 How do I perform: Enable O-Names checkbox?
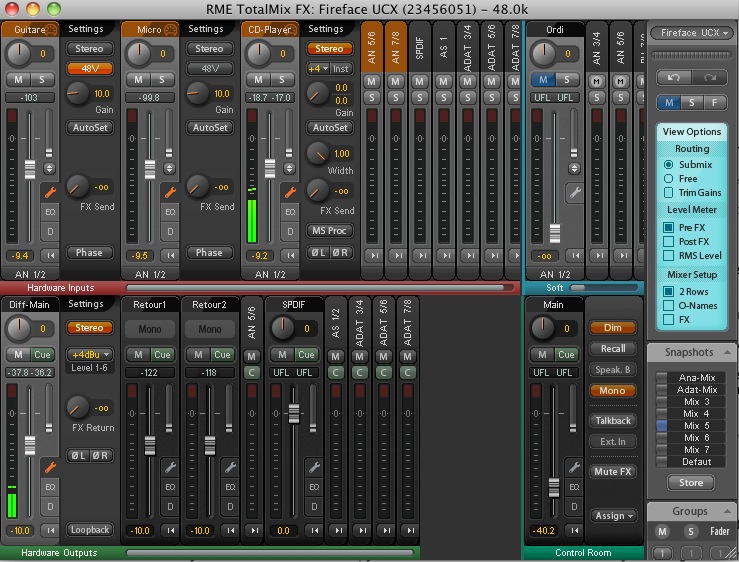click(x=668, y=306)
